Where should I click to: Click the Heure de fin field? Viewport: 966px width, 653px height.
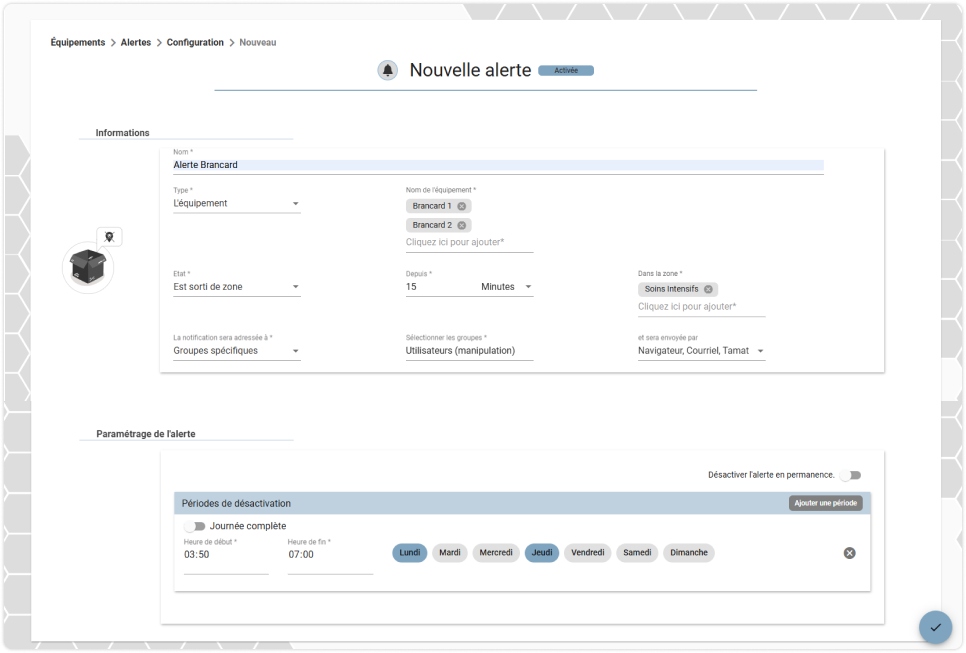tap(330, 555)
